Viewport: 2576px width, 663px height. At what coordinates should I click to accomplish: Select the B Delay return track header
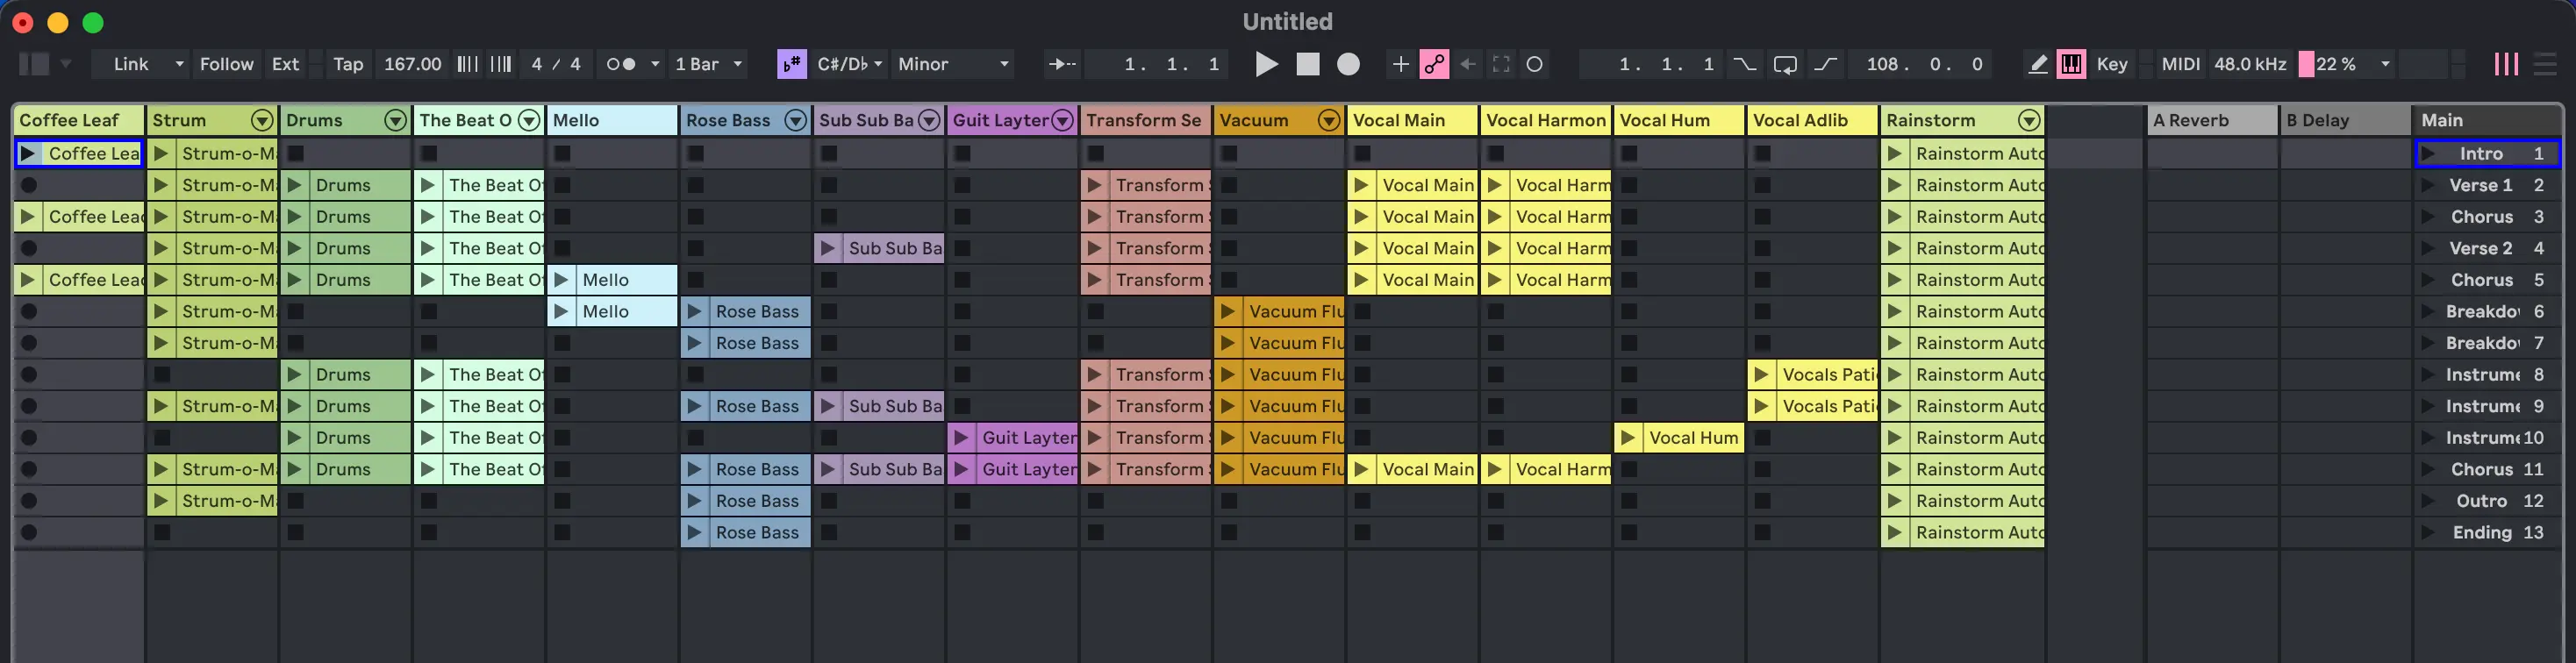[2345, 120]
